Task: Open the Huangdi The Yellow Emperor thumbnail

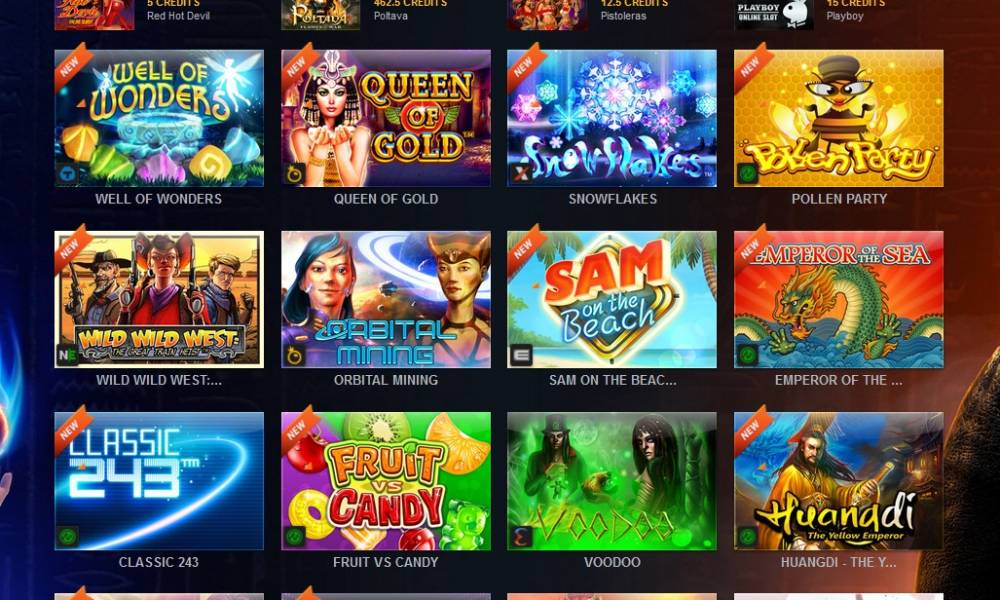Action: click(x=839, y=481)
